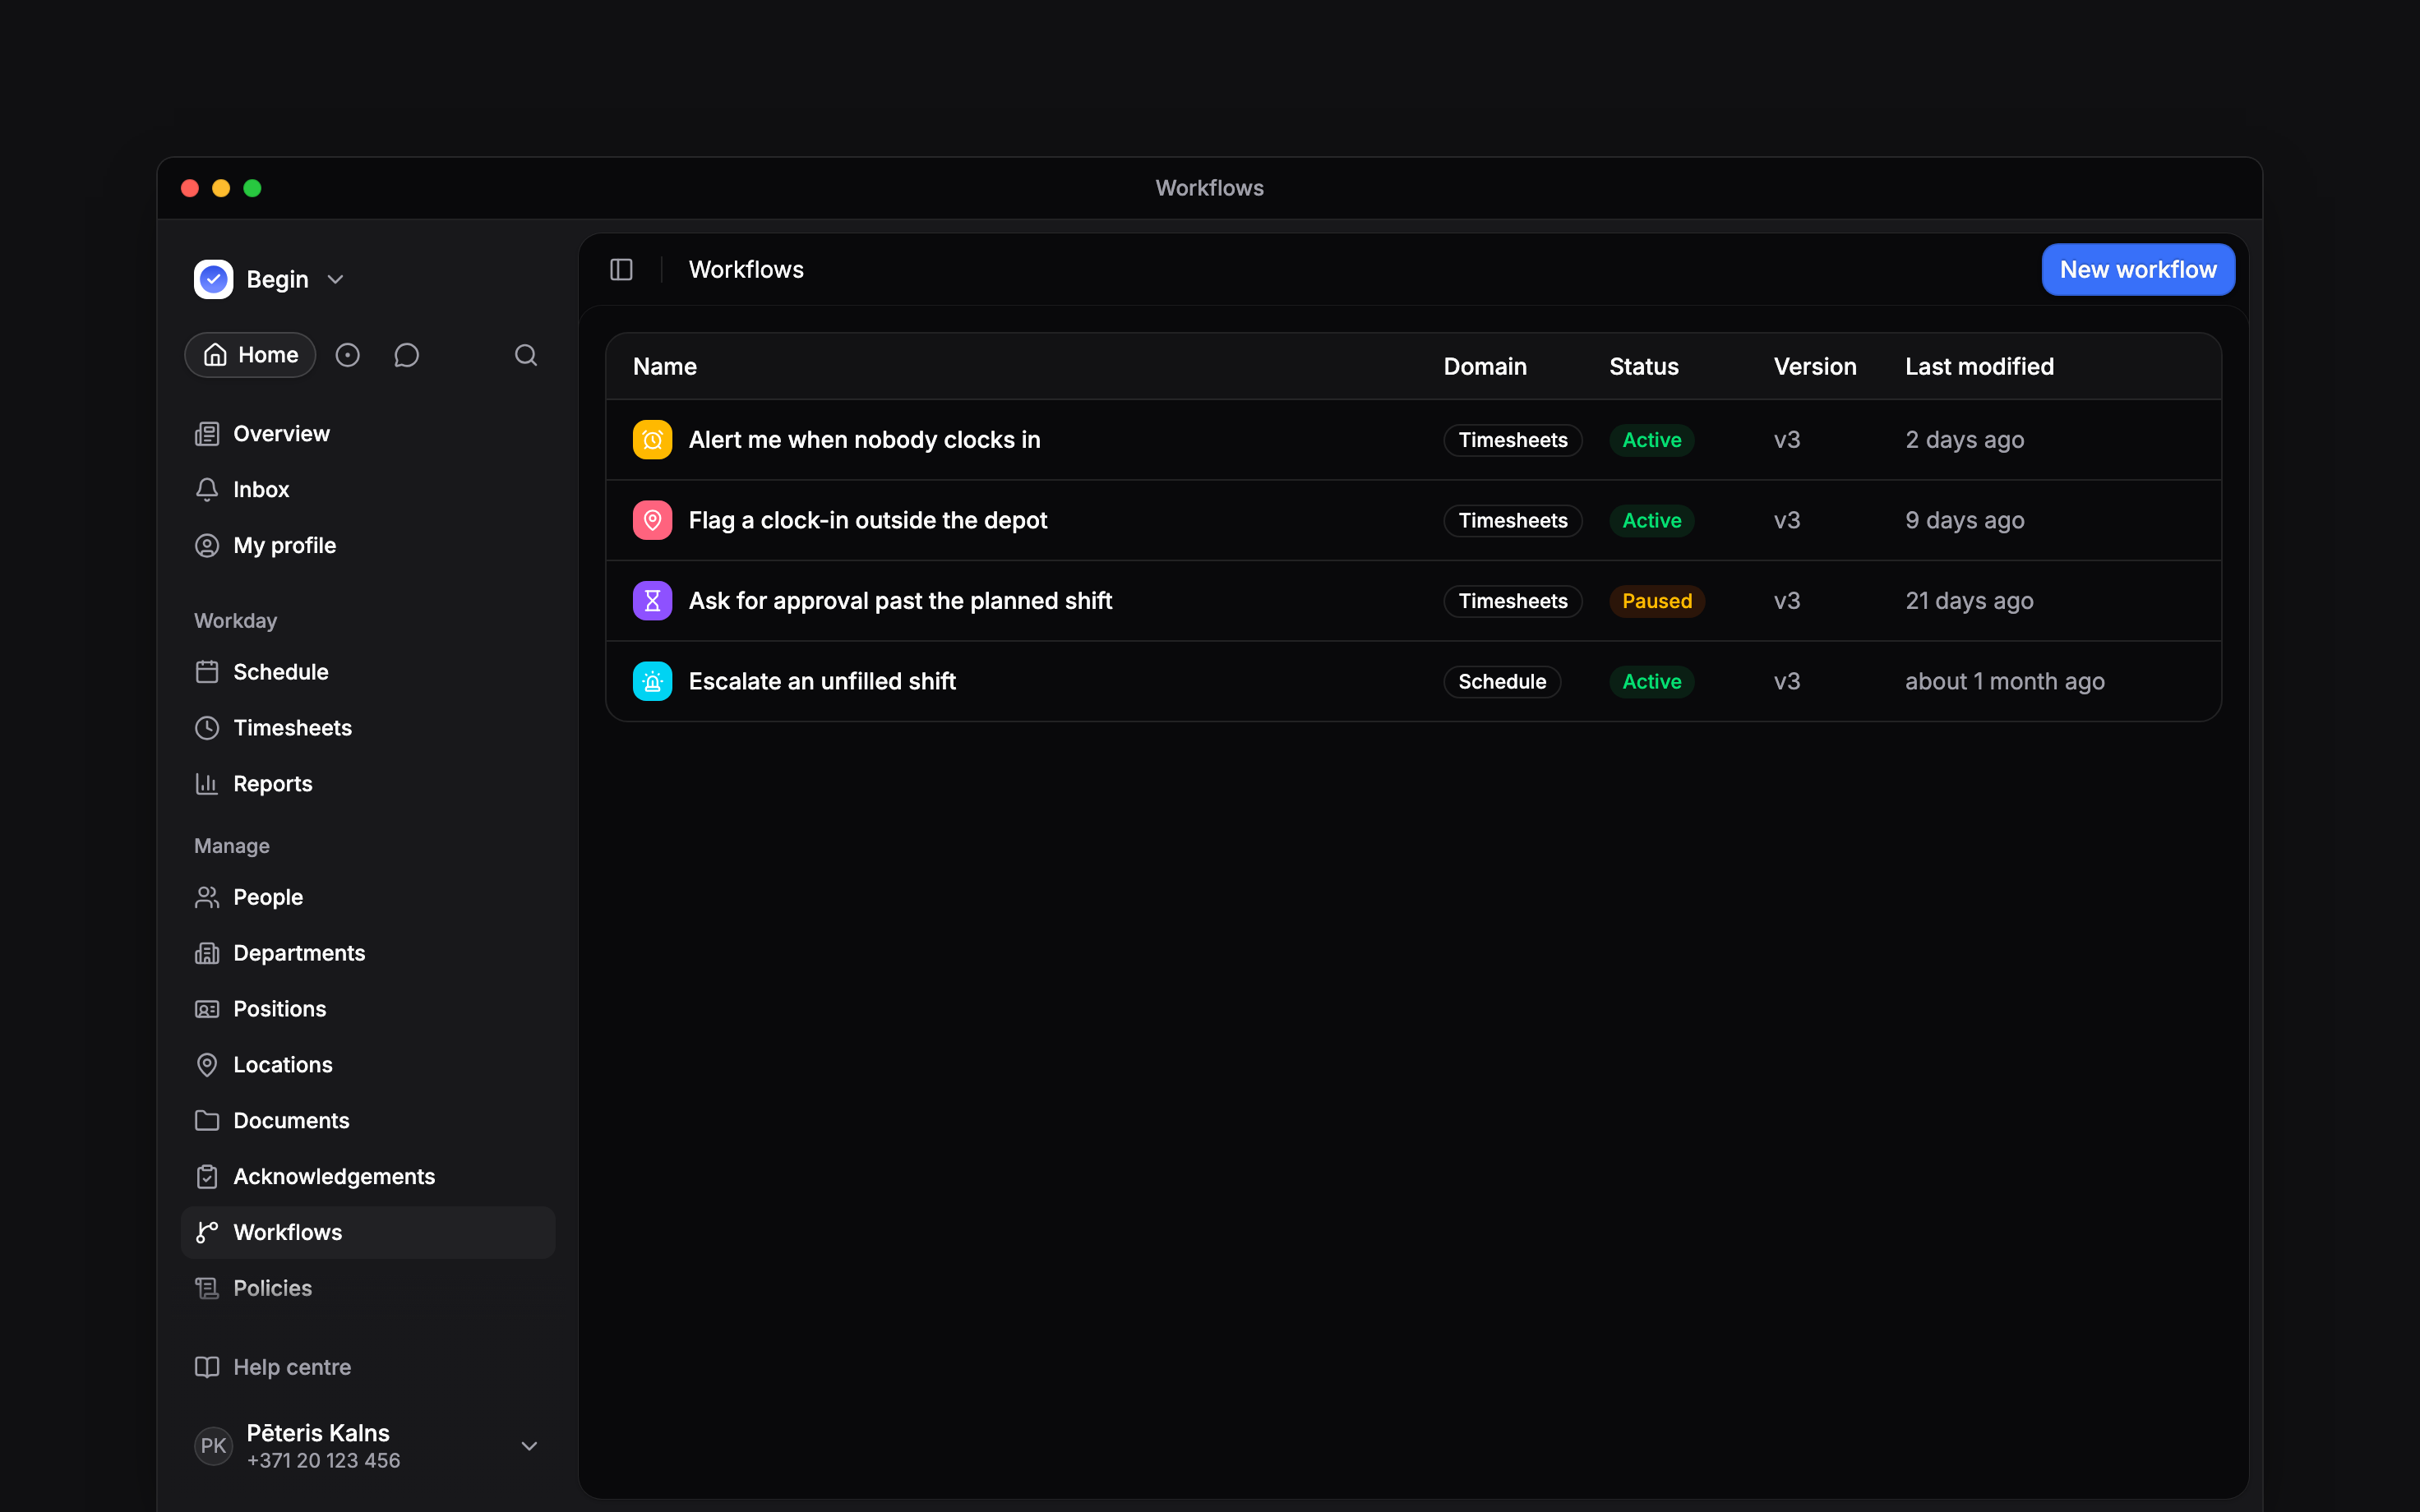Expand the Pēteris Kalns account chevron
This screenshot has width=2420, height=1512.
click(x=530, y=1446)
